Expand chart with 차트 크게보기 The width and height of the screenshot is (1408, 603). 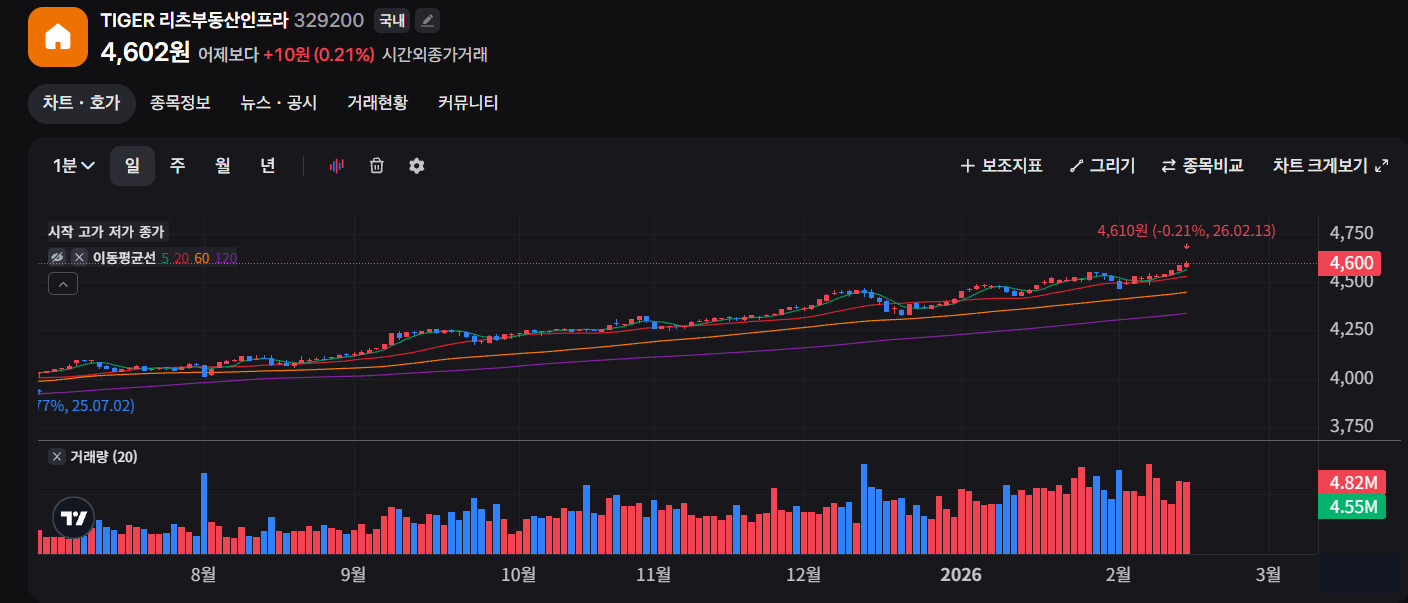pos(1330,166)
